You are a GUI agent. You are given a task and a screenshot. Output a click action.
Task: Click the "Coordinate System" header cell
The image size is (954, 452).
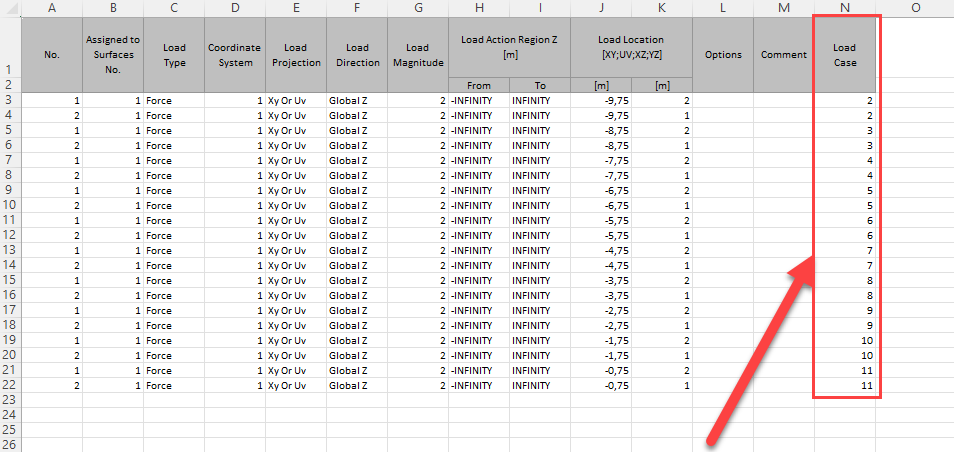point(235,55)
